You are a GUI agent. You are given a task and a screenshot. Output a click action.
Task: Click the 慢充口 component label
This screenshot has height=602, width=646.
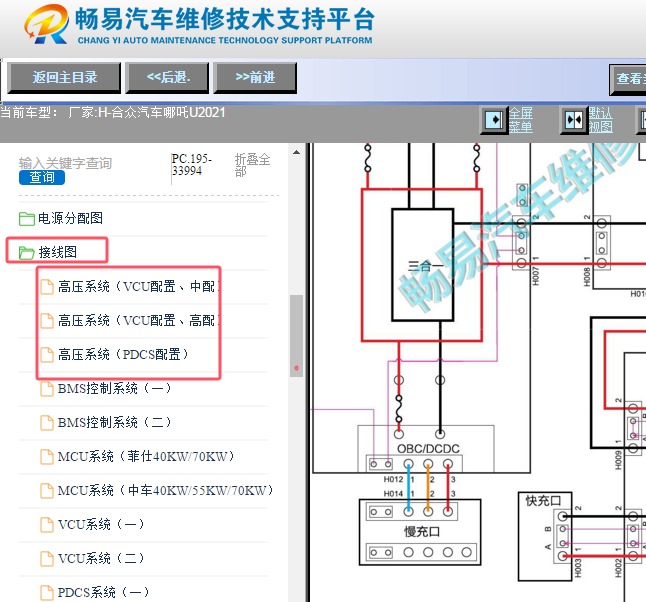click(421, 532)
